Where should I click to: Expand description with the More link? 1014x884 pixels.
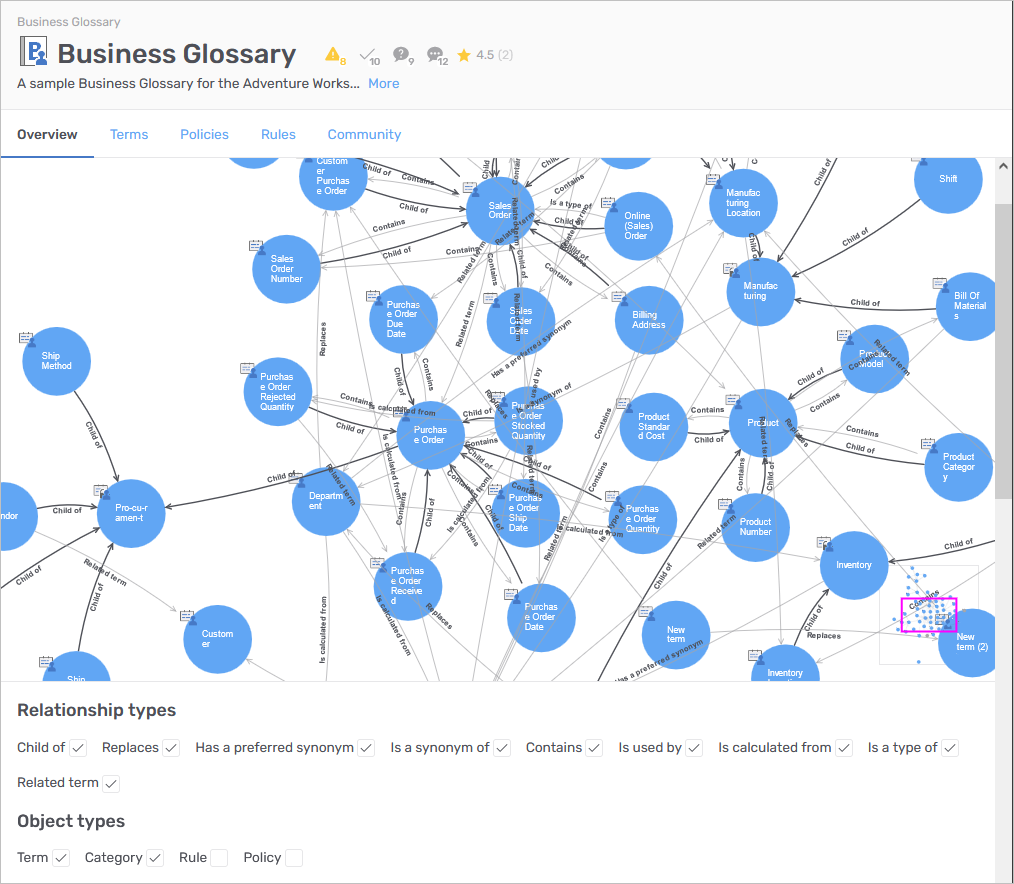point(383,83)
